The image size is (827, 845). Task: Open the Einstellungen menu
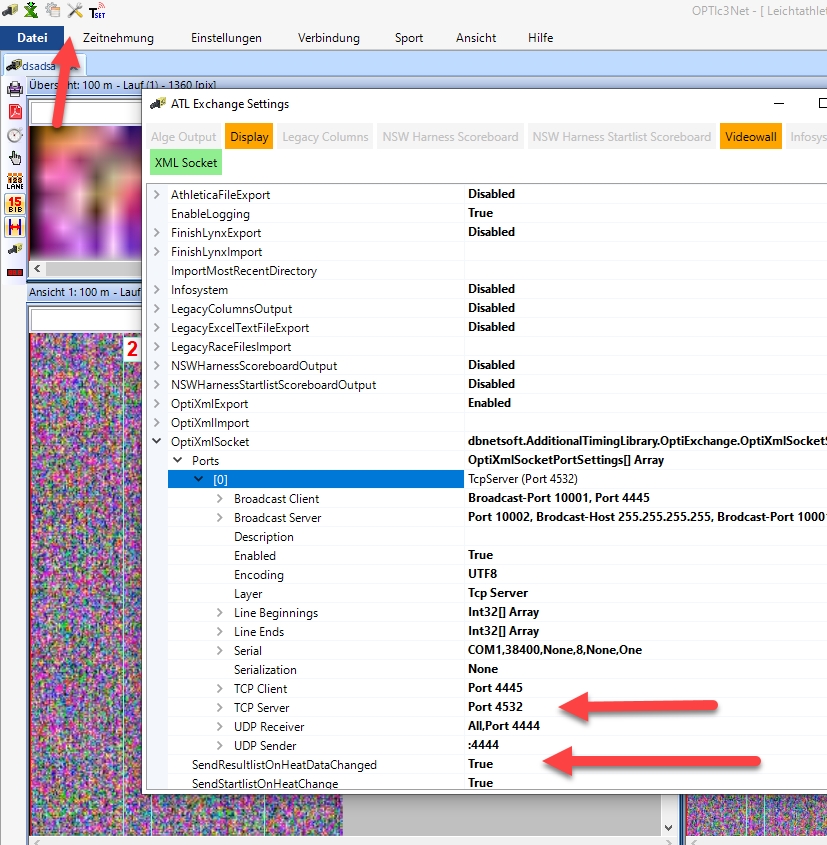tap(226, 38)
